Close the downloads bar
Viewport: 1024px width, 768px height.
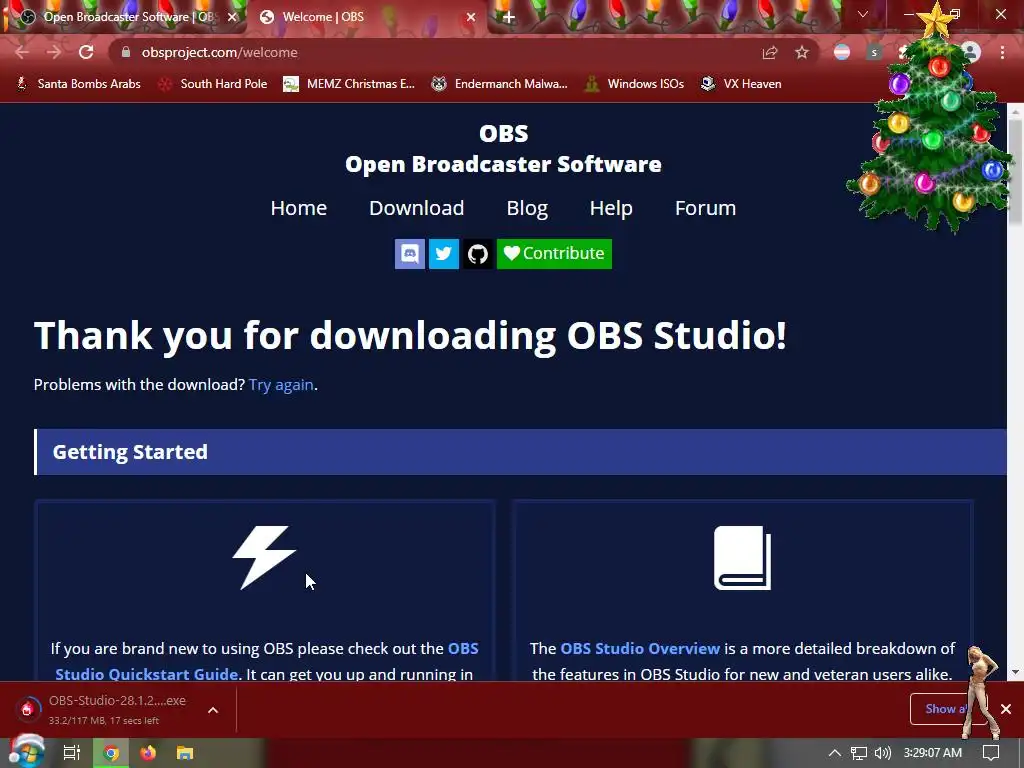[1006, 709]
